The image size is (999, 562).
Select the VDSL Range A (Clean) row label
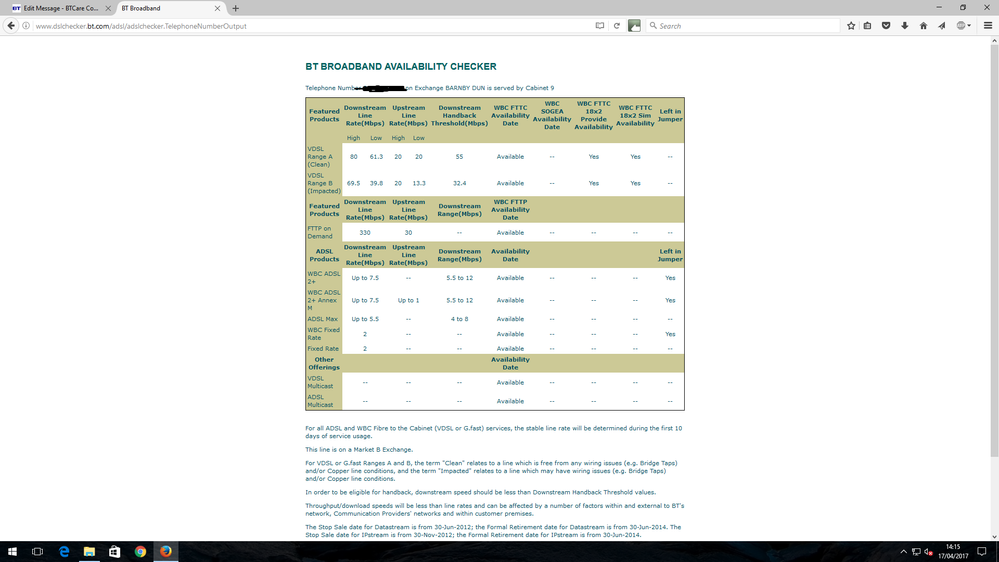coord(320,157)
